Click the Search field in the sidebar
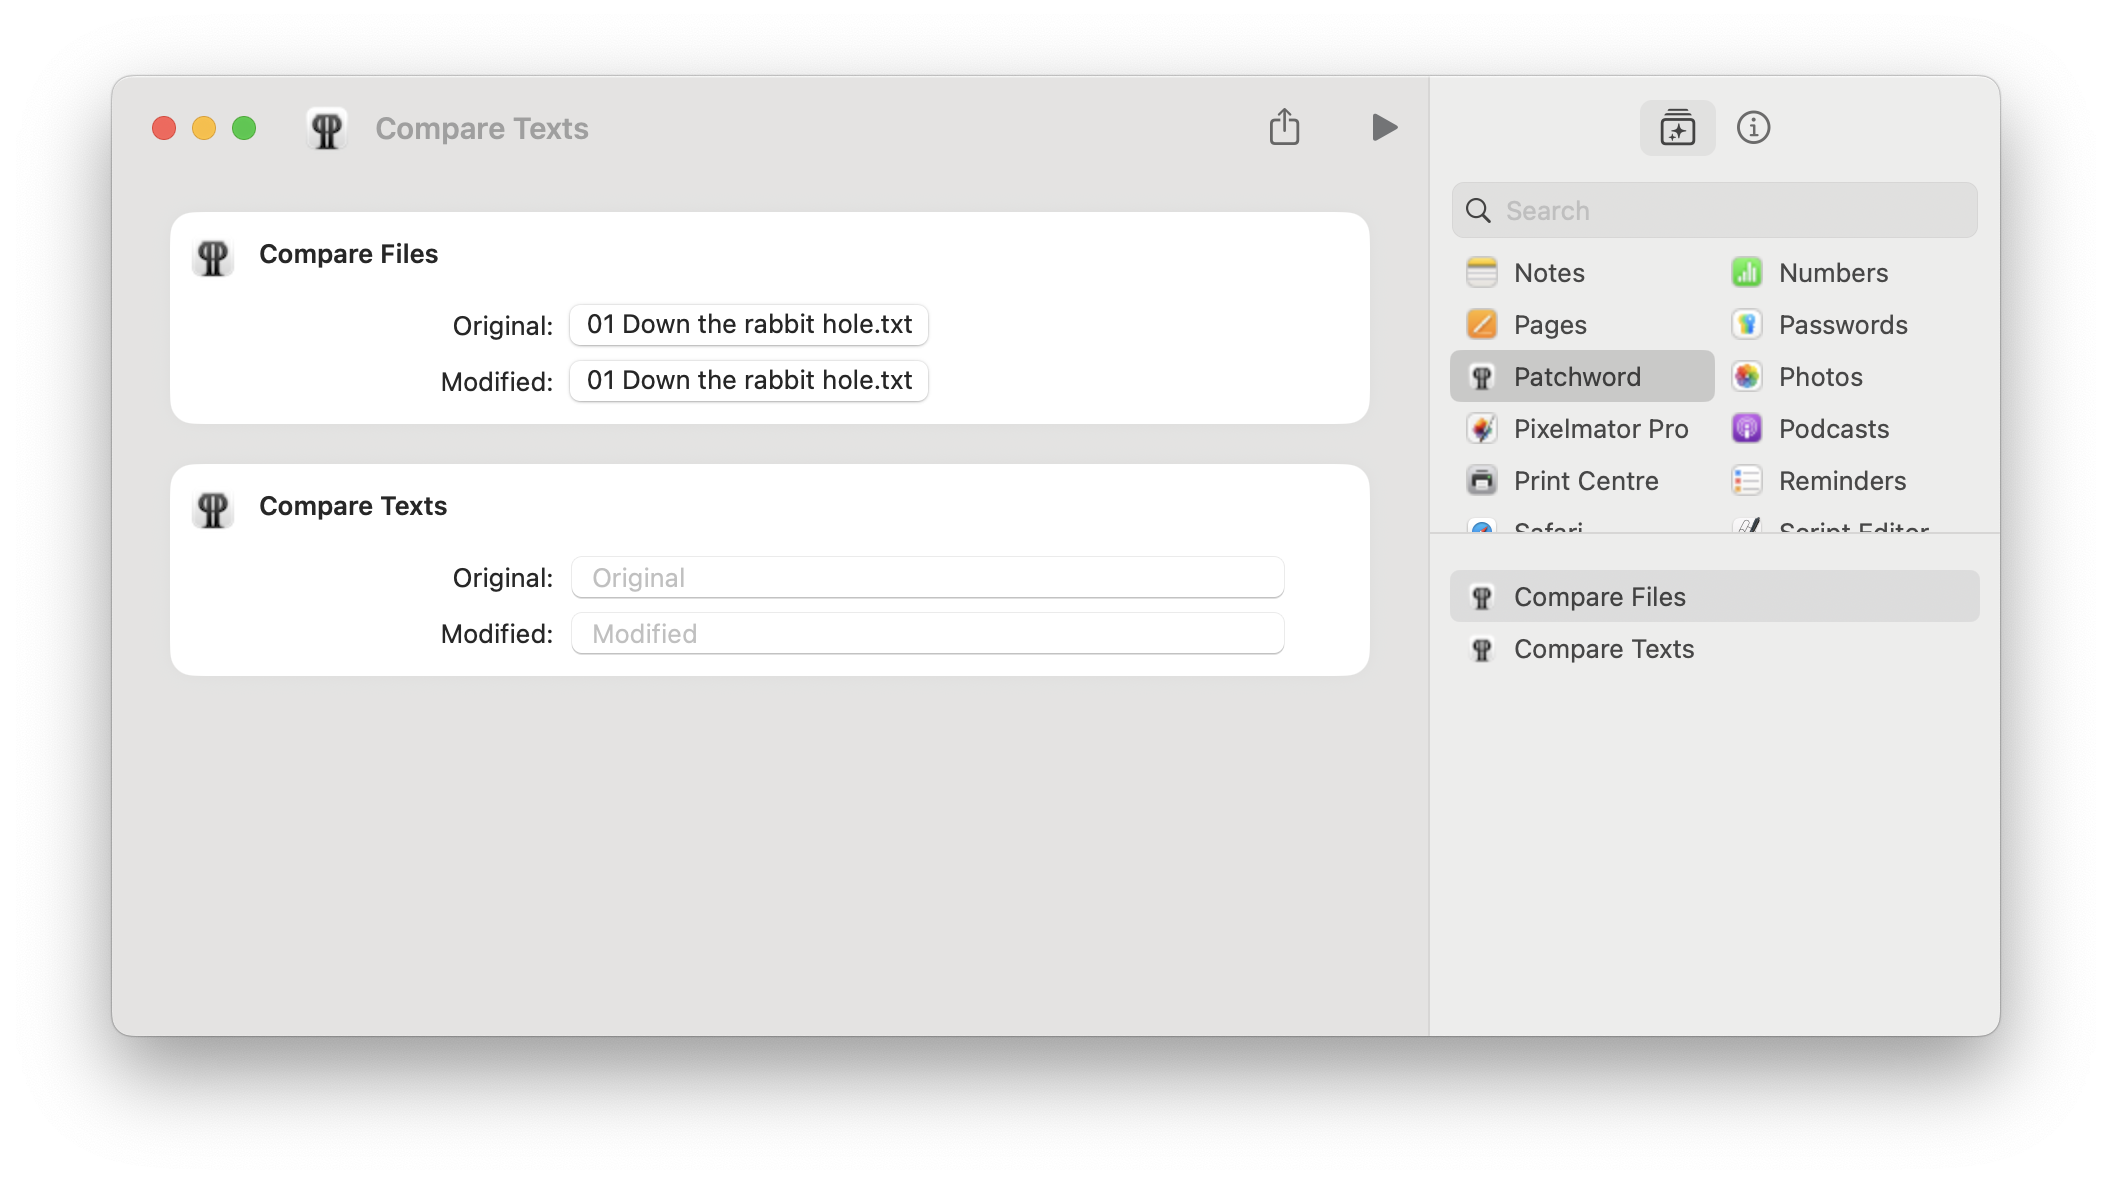 (x=1714, y=210)
